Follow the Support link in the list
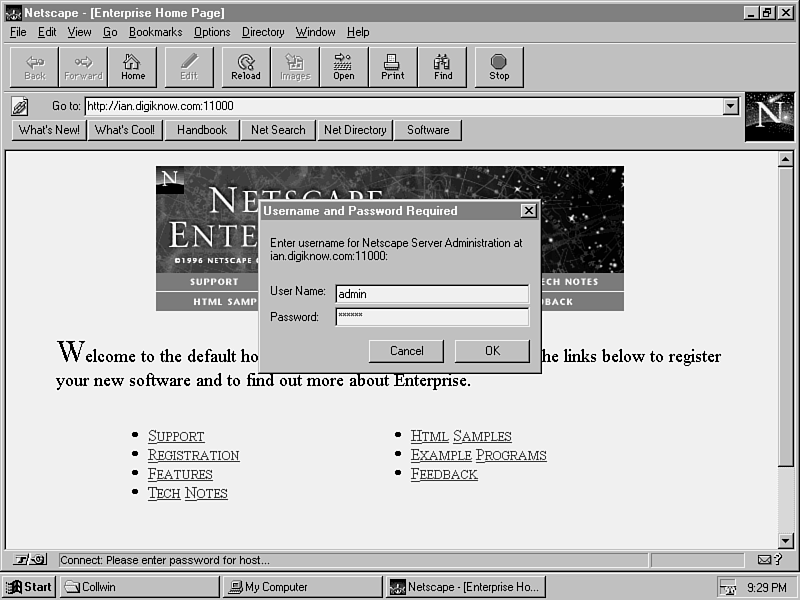800x600 pixels. click(176, 436)
